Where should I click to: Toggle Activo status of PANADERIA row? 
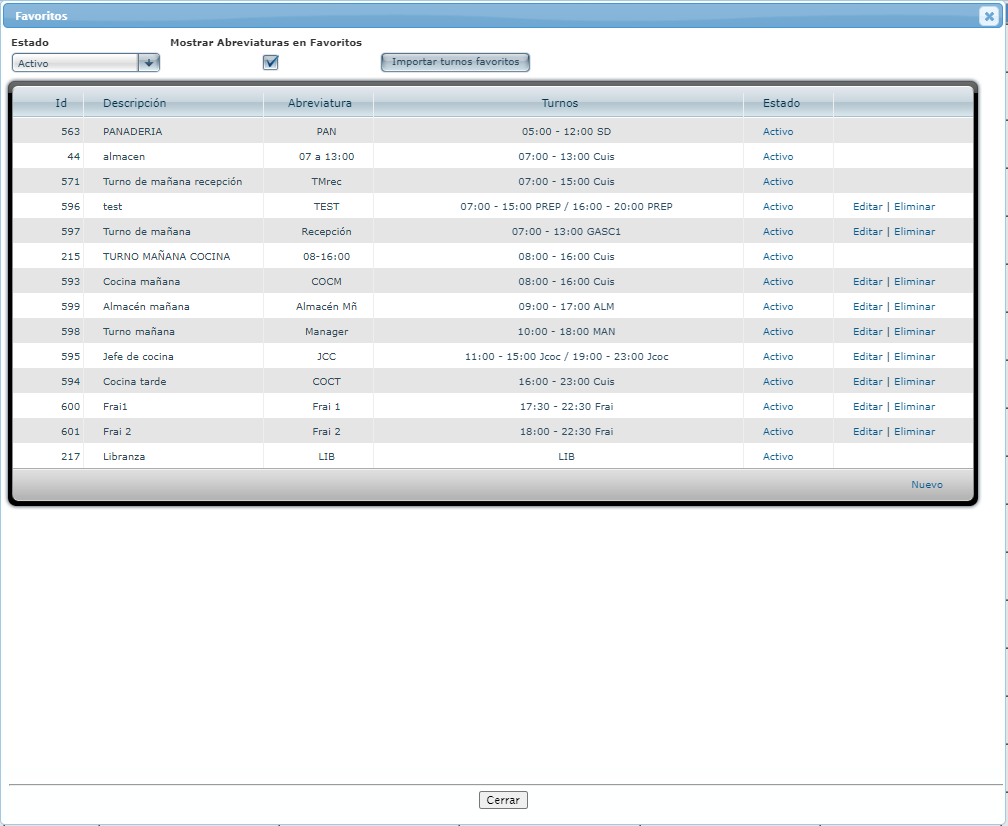coord(778,132)
